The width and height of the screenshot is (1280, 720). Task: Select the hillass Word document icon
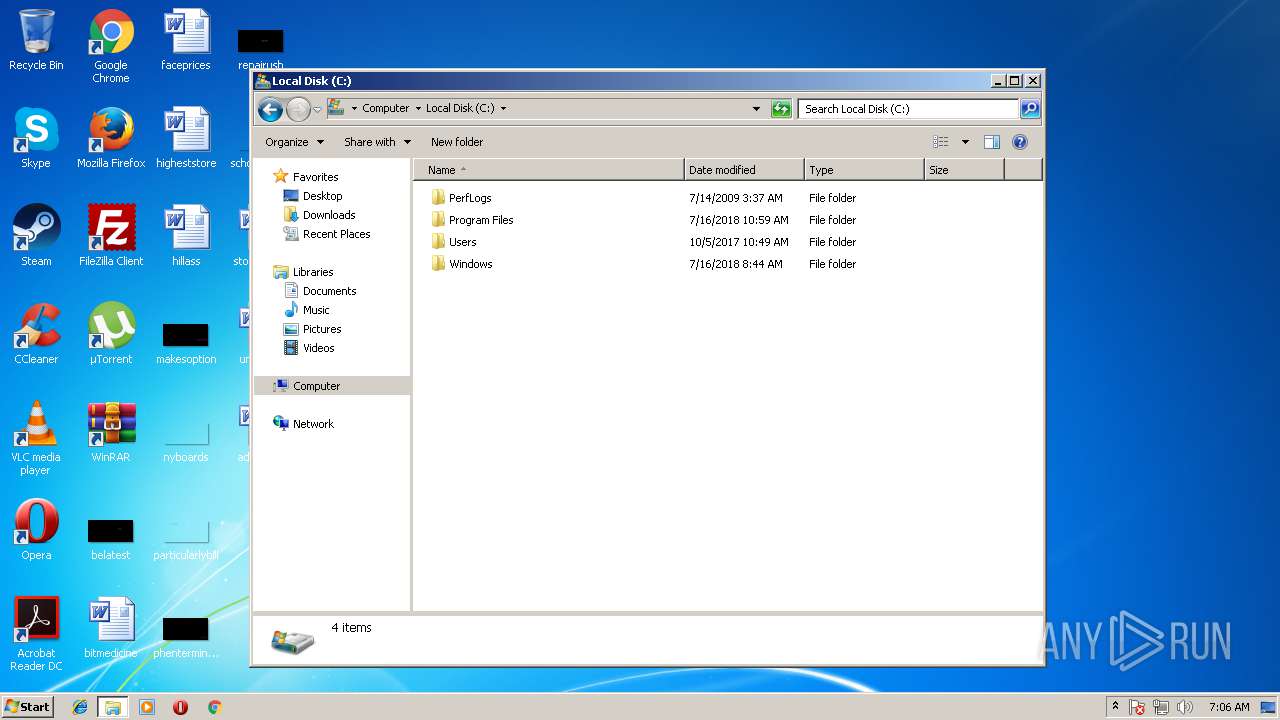click(186, 237)
